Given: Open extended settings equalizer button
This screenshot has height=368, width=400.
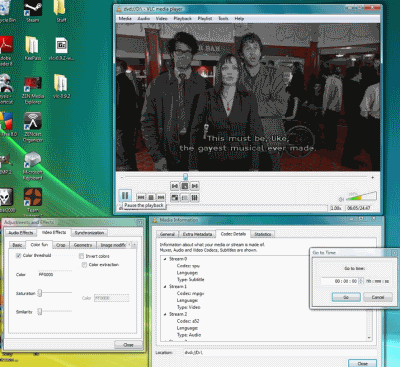Looking at the screenshot, I should pyautogui.click(x=195, y=198).
